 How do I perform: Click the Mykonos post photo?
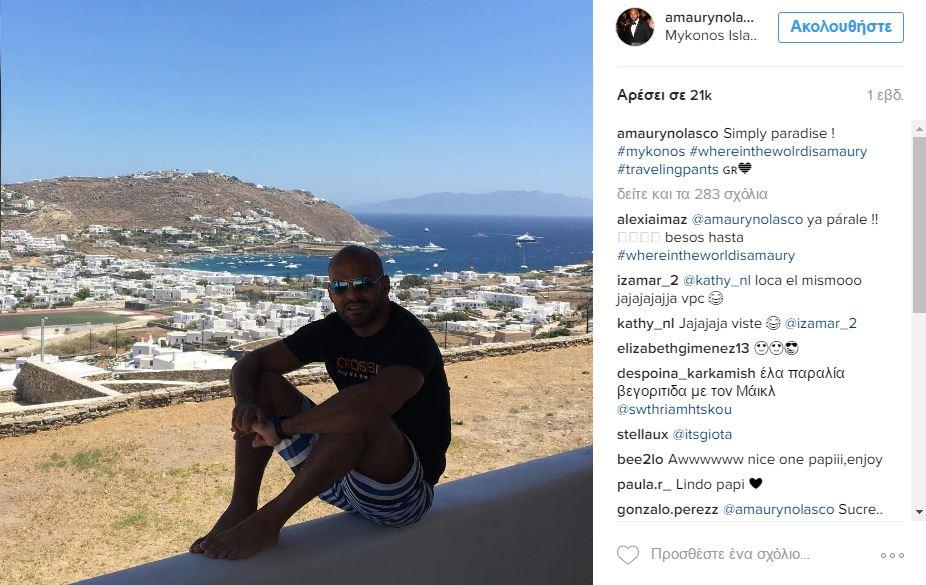[296, 292]
